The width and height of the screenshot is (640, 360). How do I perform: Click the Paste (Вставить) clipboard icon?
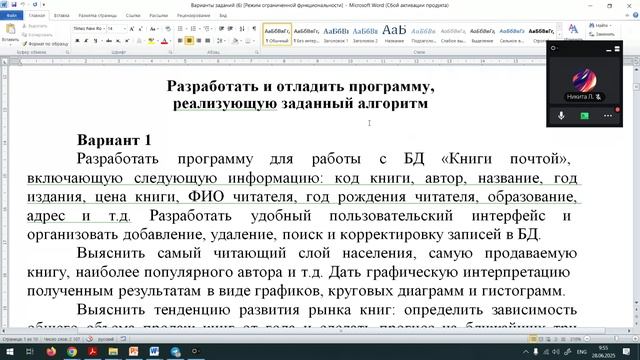tap(10, 29)
